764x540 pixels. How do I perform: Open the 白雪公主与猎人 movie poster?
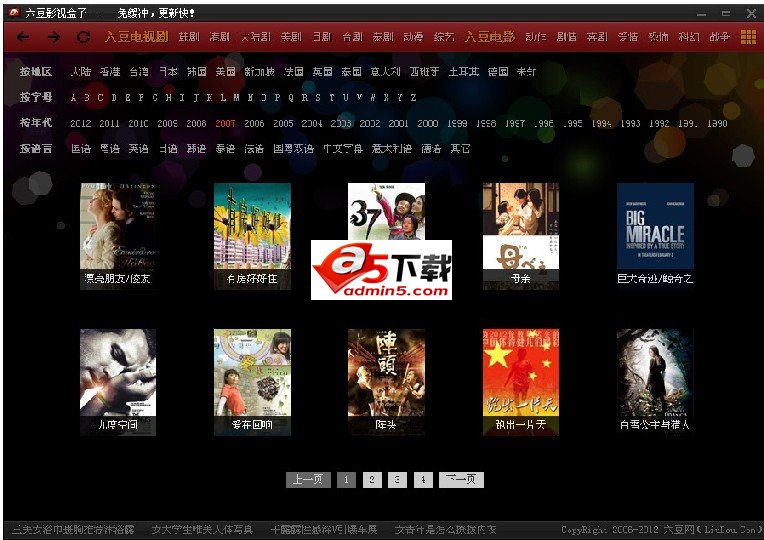coord(655,382)
